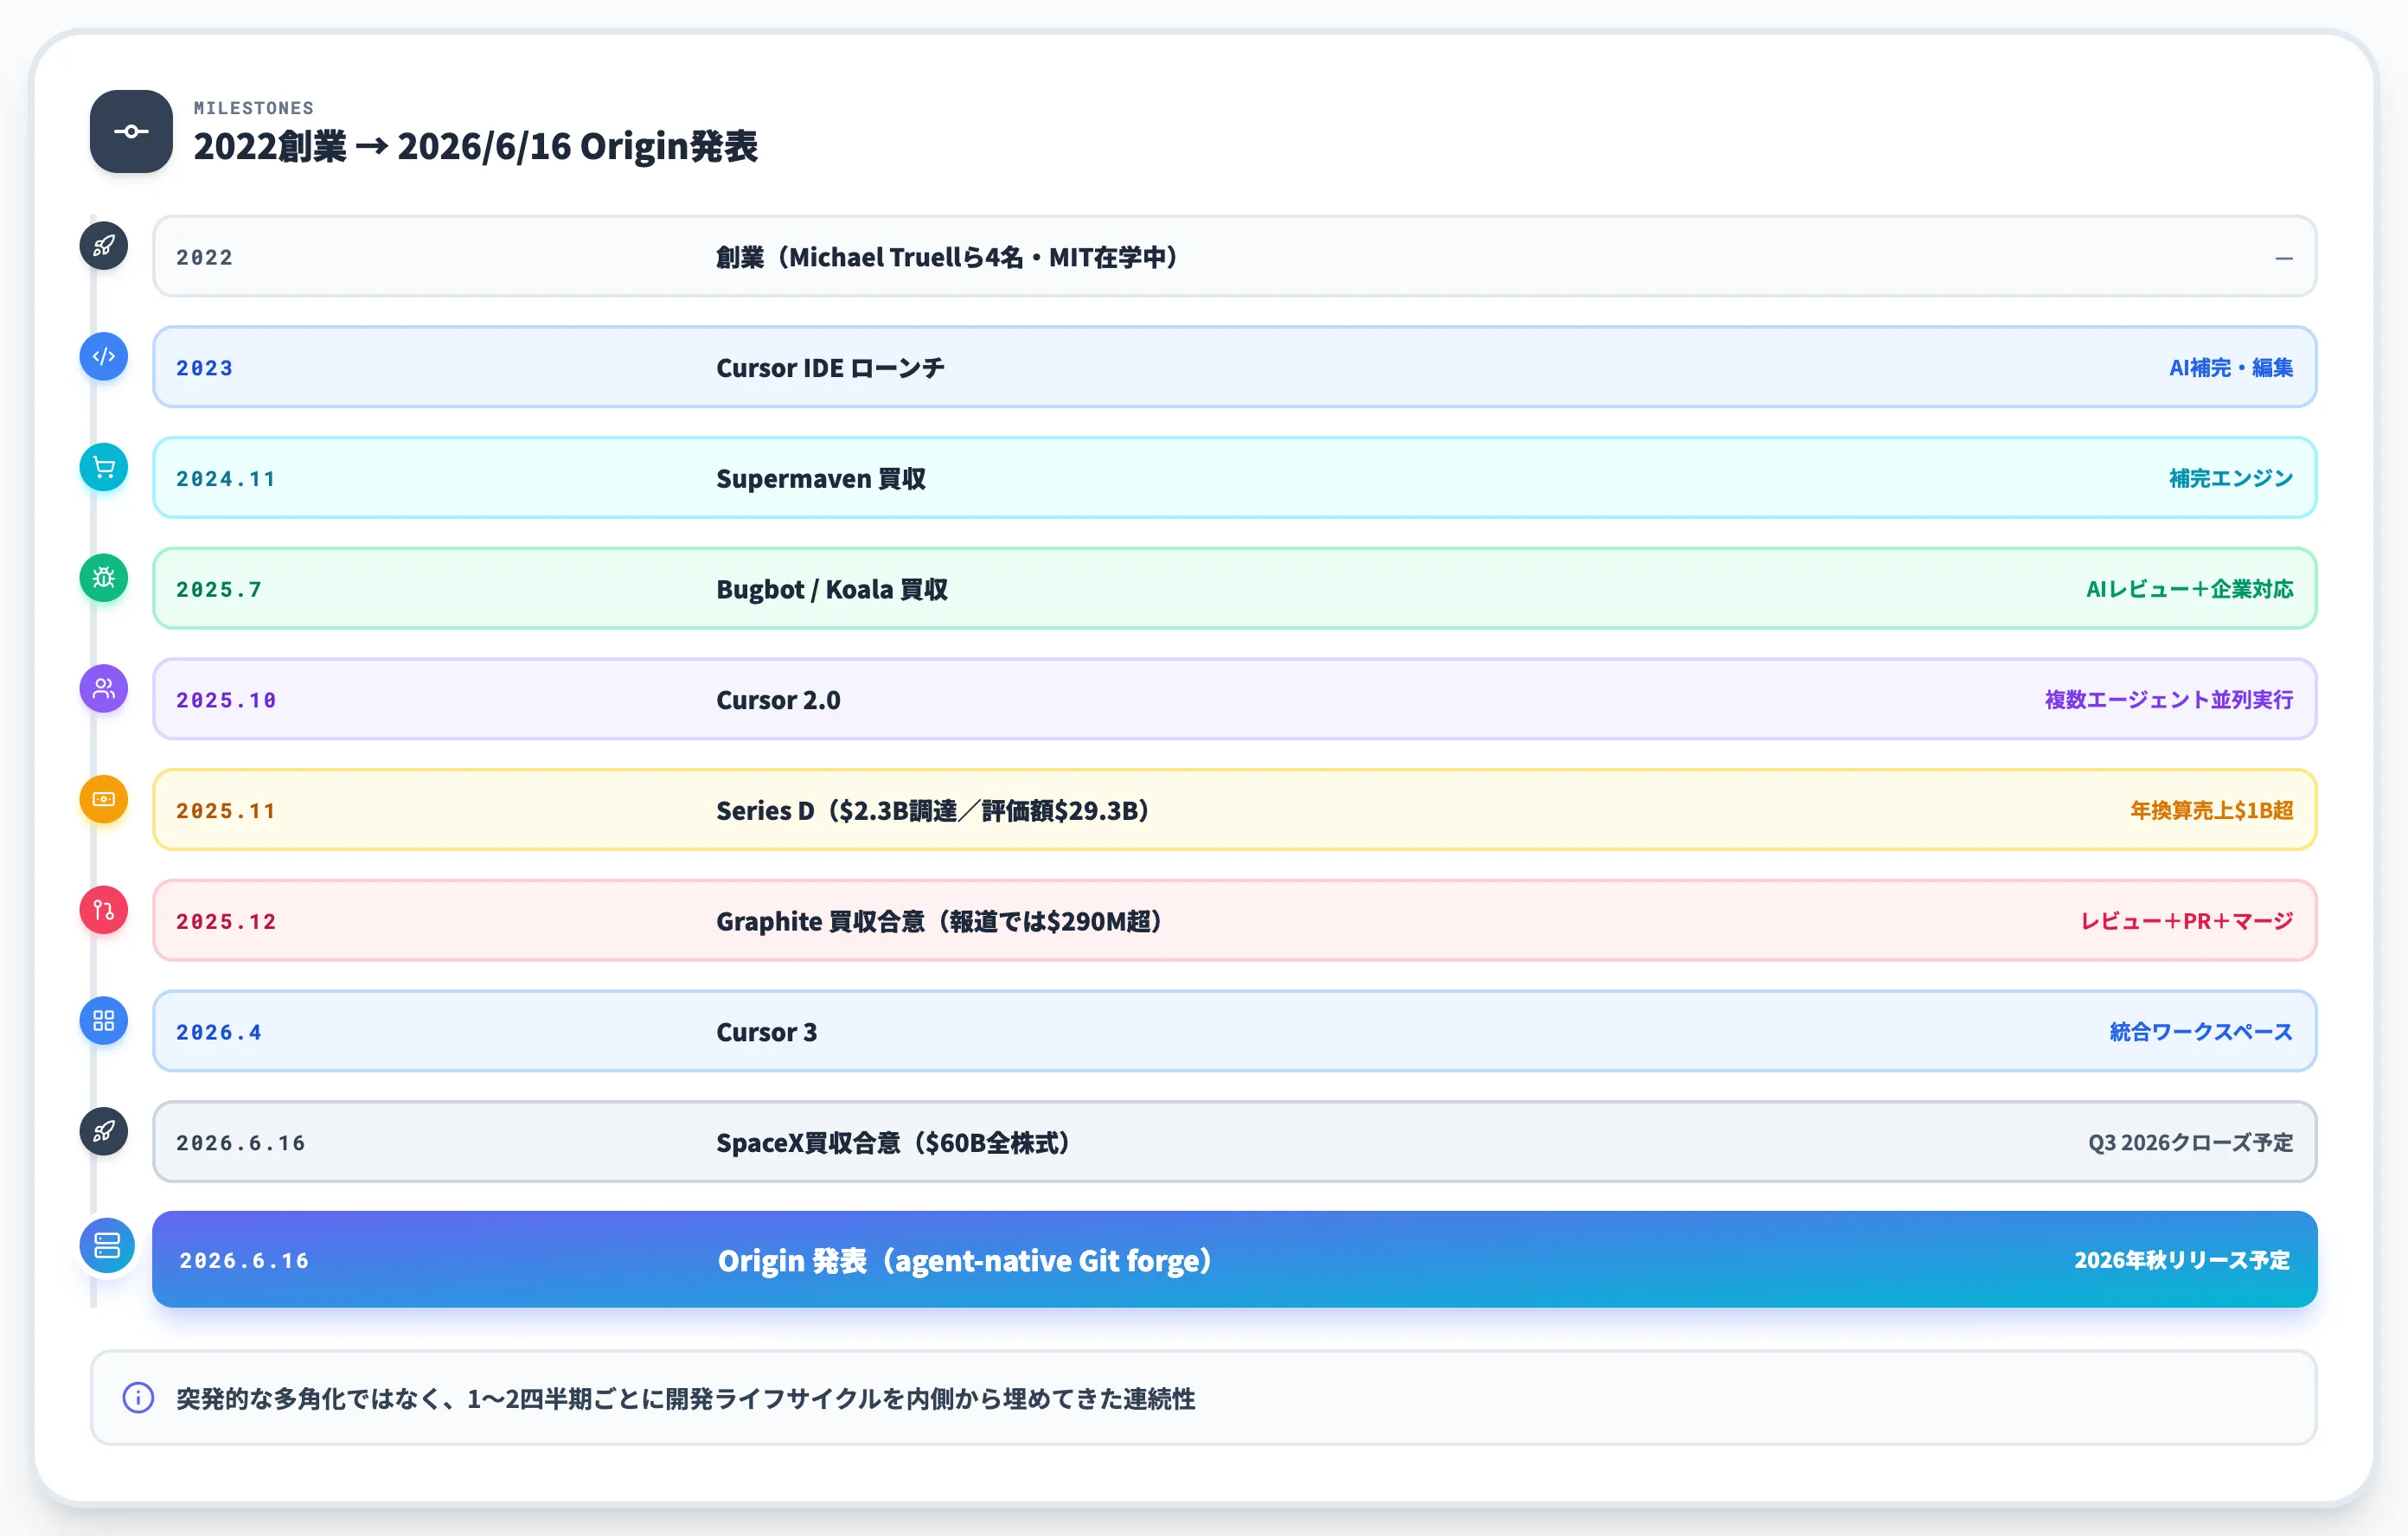
Task: Click the 補完エンジン tag
Action: 2231,479
